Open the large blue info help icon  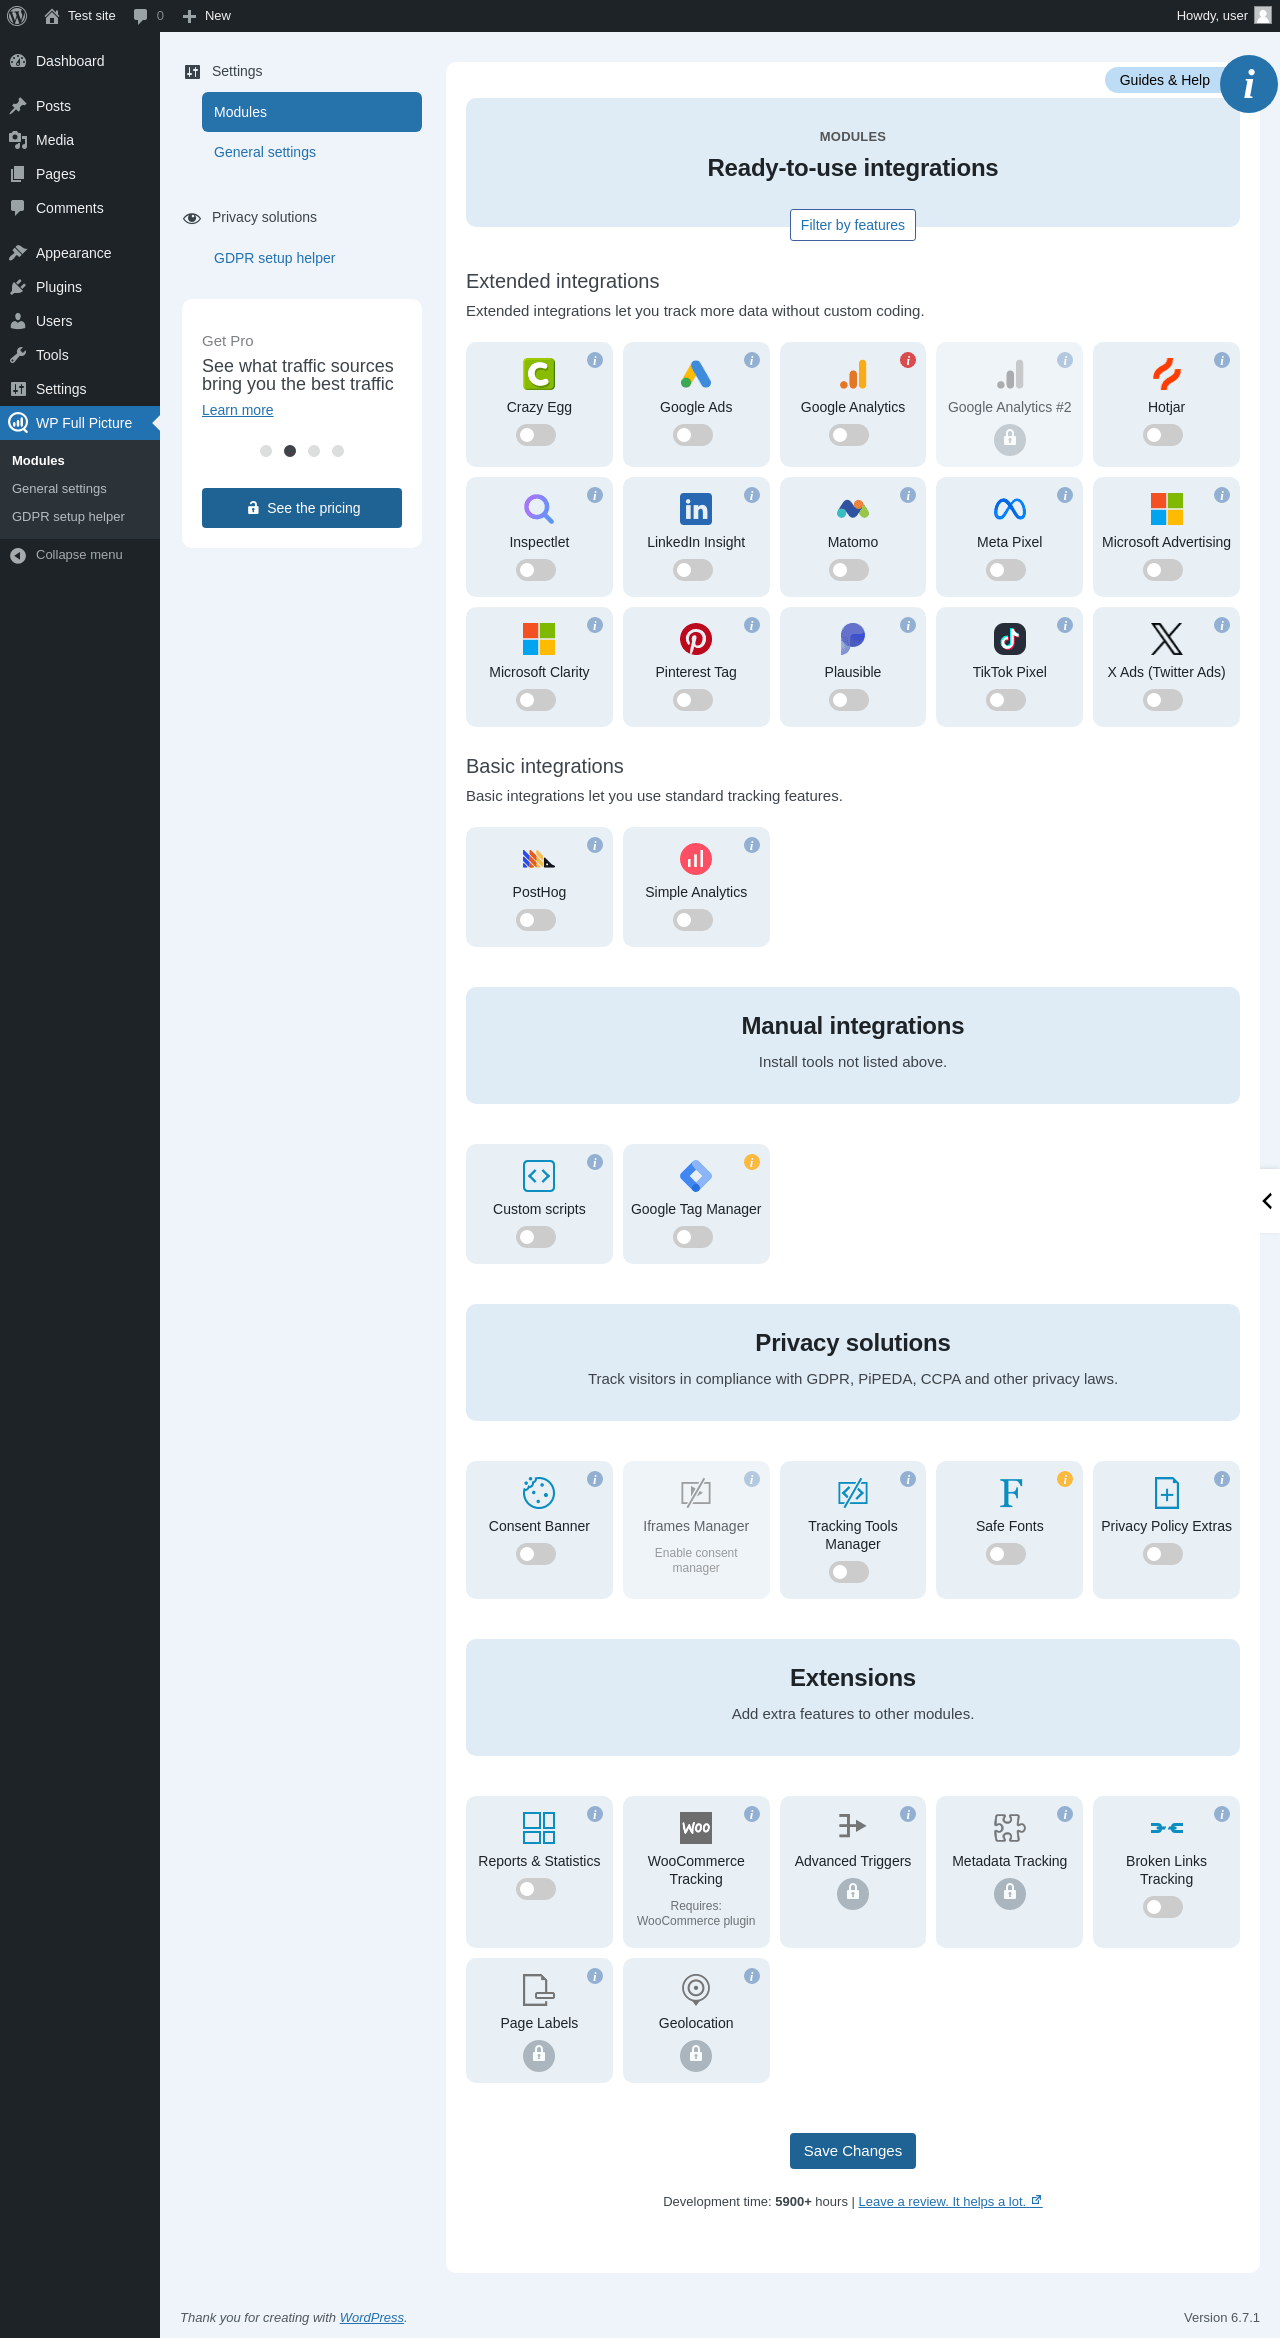(1249, 84)
